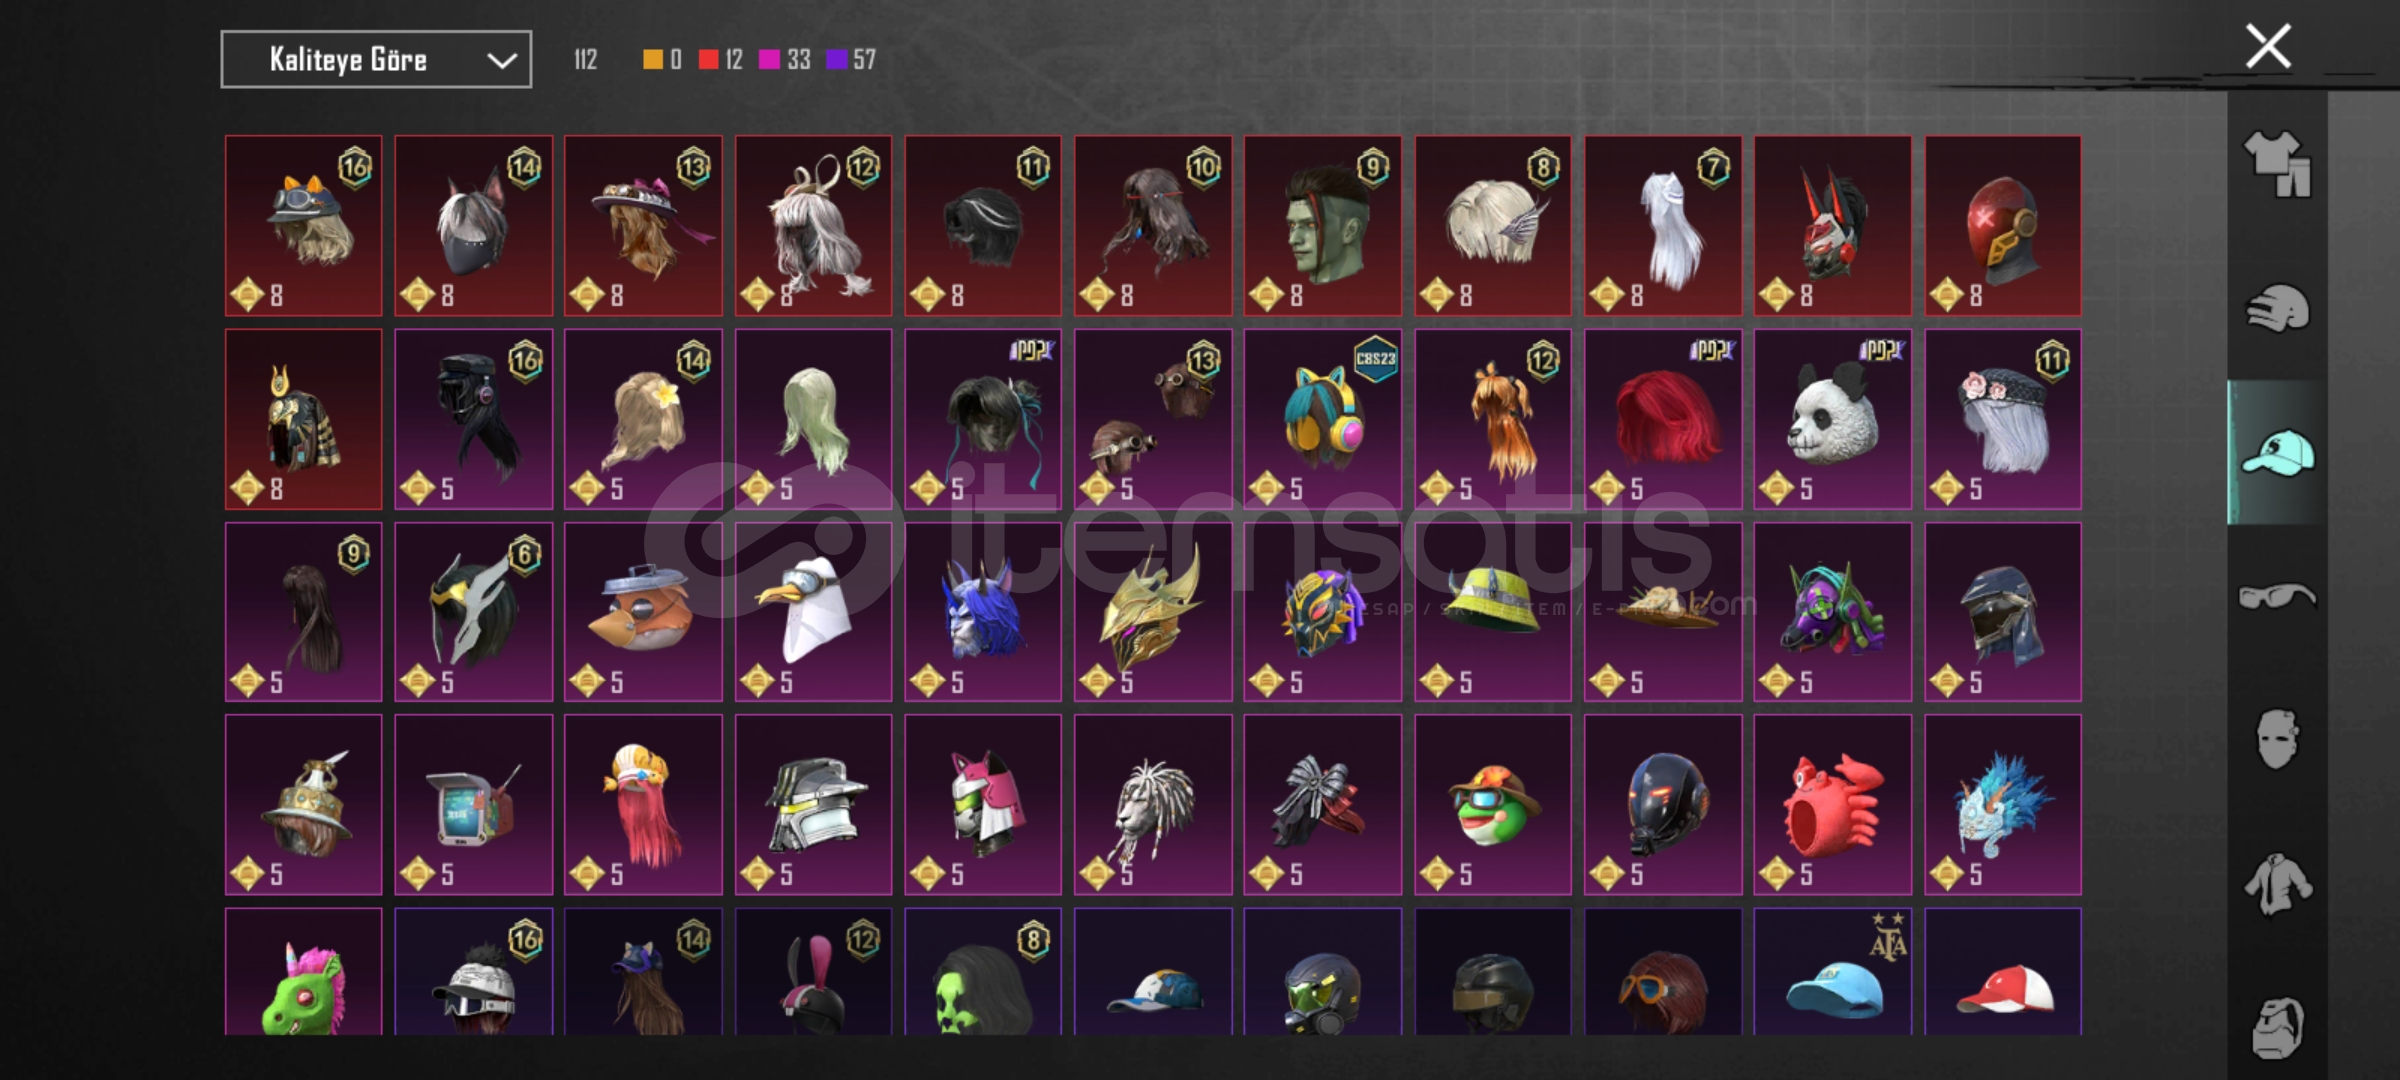Screen dimensions: 2400x1080
Task: Close the inventory screen
Action: 2268,46
